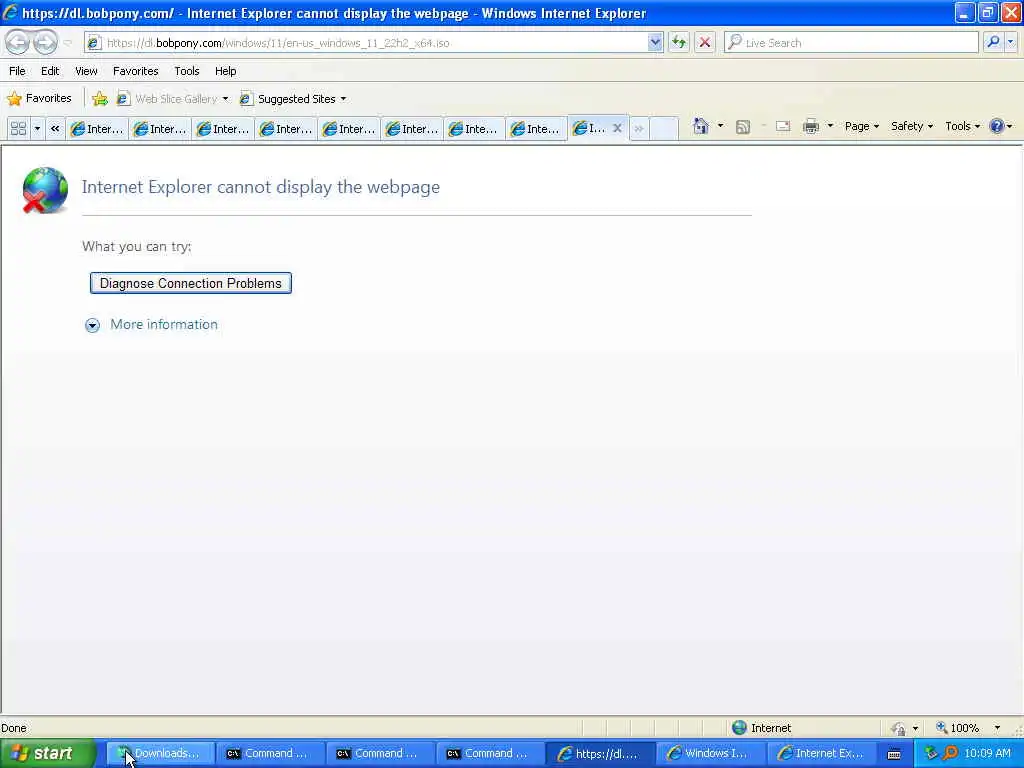Open the View menu
This screenshot has height=768, width=1024.
tap(86, 71)
